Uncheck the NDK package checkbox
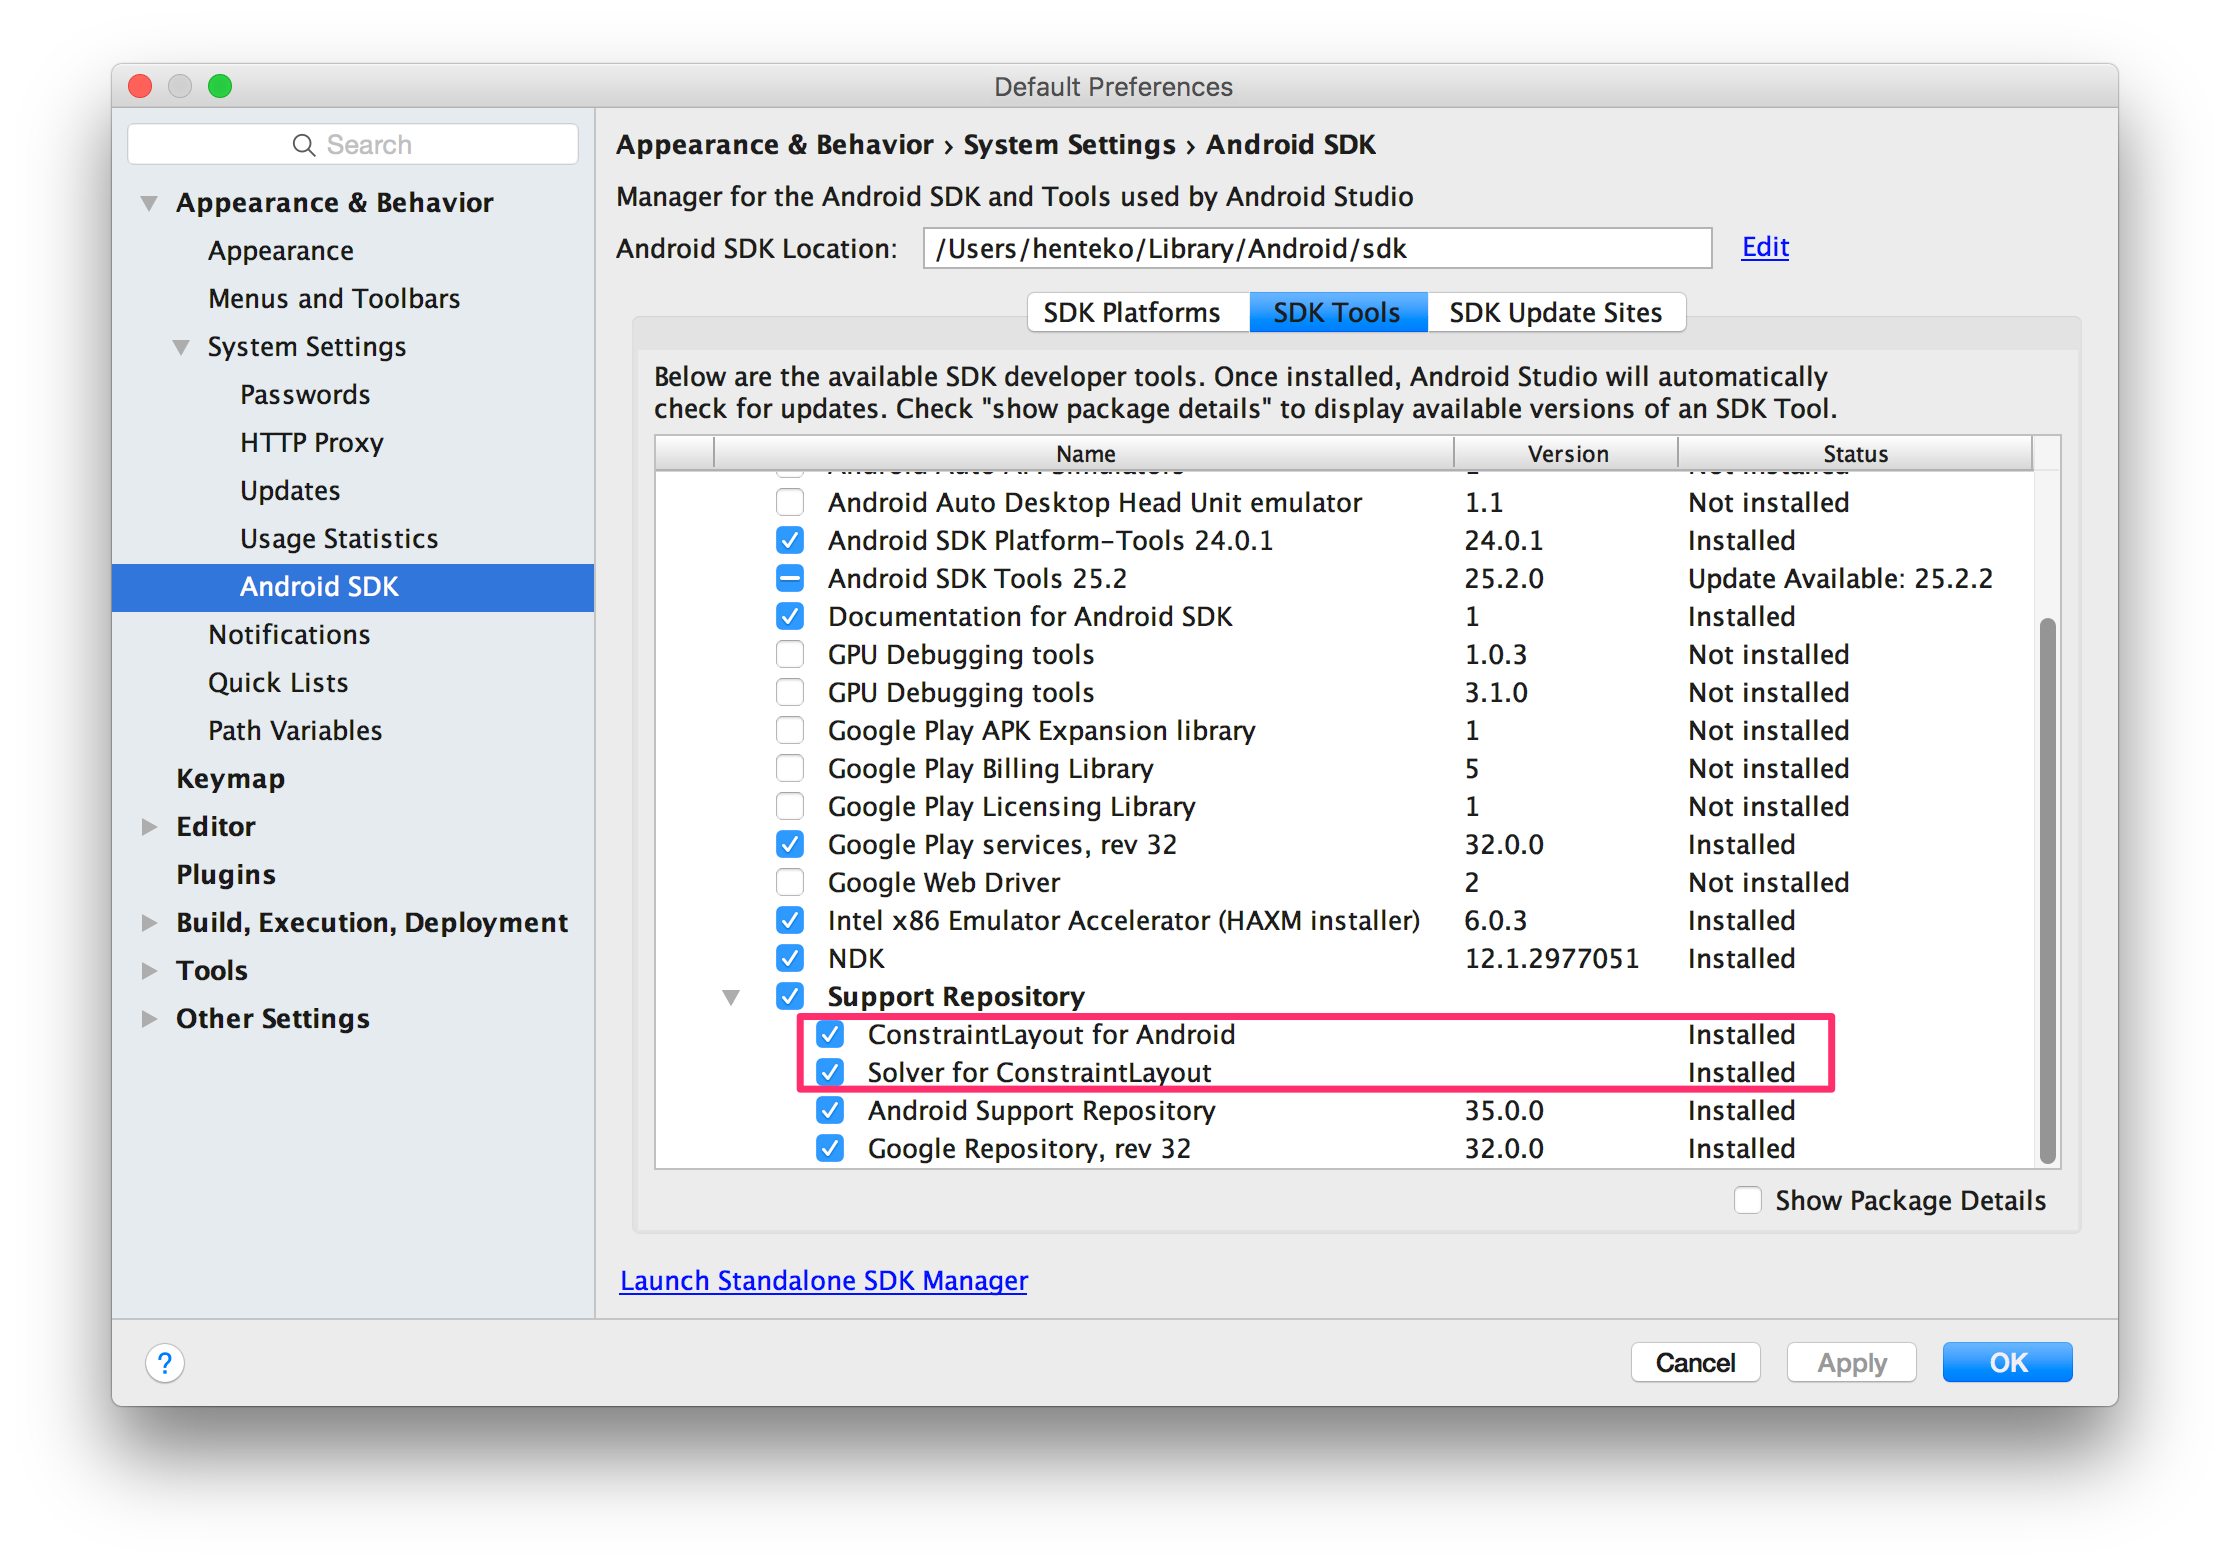Viewport: 2230px width, 1566px height. click(x=790, y=958)
